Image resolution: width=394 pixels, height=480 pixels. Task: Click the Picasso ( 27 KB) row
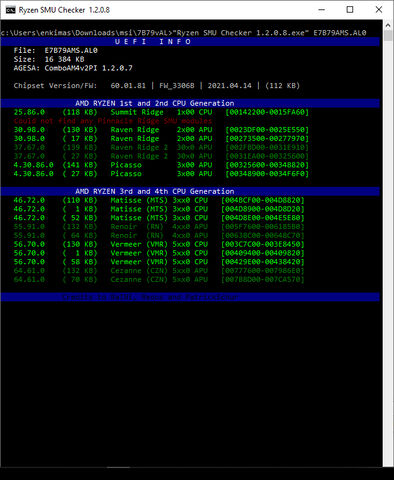pos(161,174)
